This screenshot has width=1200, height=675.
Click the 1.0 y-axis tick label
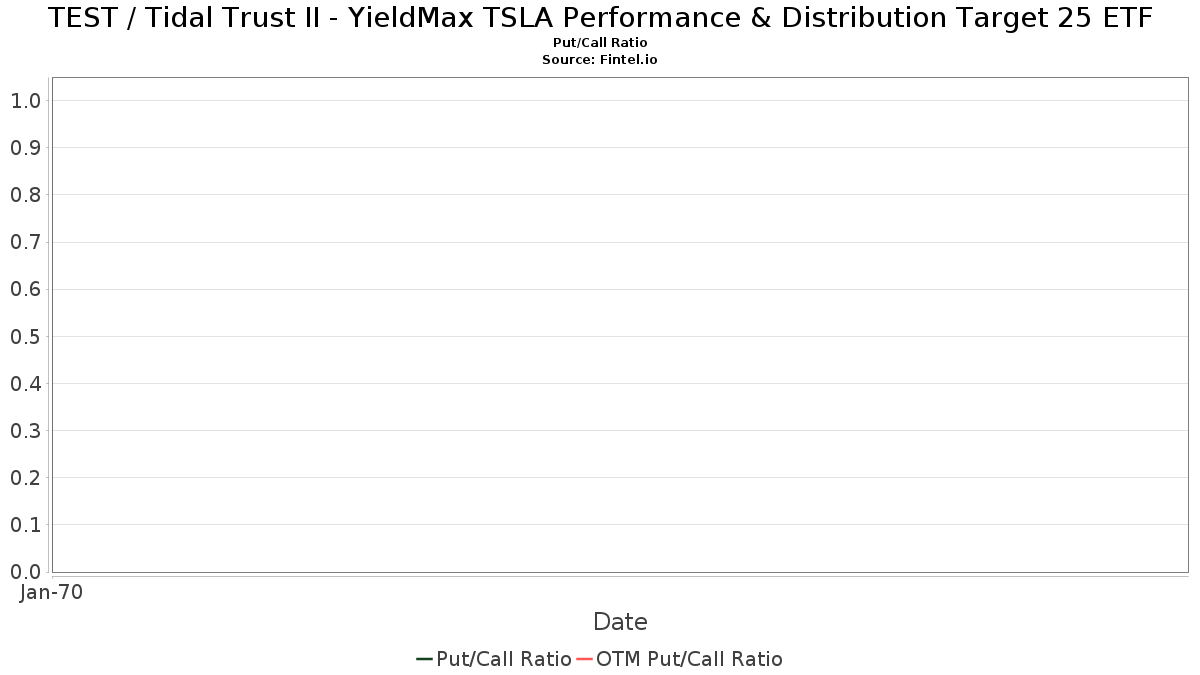[25, 100]
